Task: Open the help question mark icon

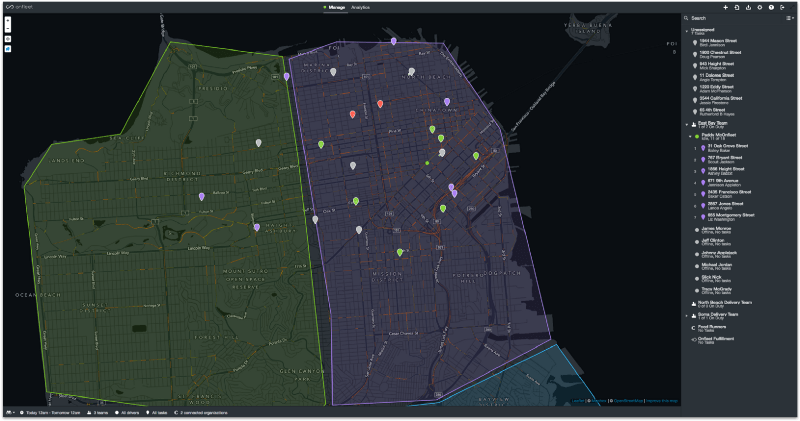Action: pos(771,7)
